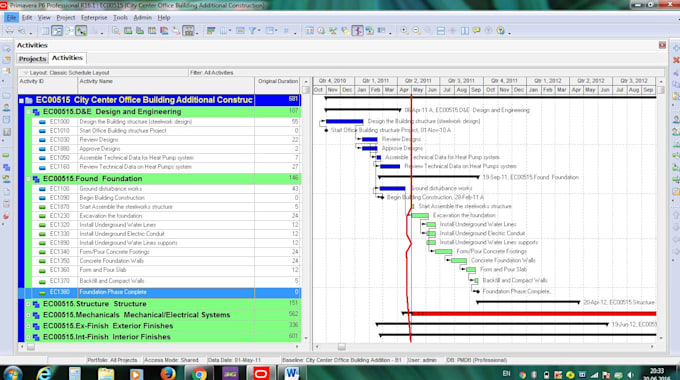
Task: Open the File menu
Action: click(11, 18)
